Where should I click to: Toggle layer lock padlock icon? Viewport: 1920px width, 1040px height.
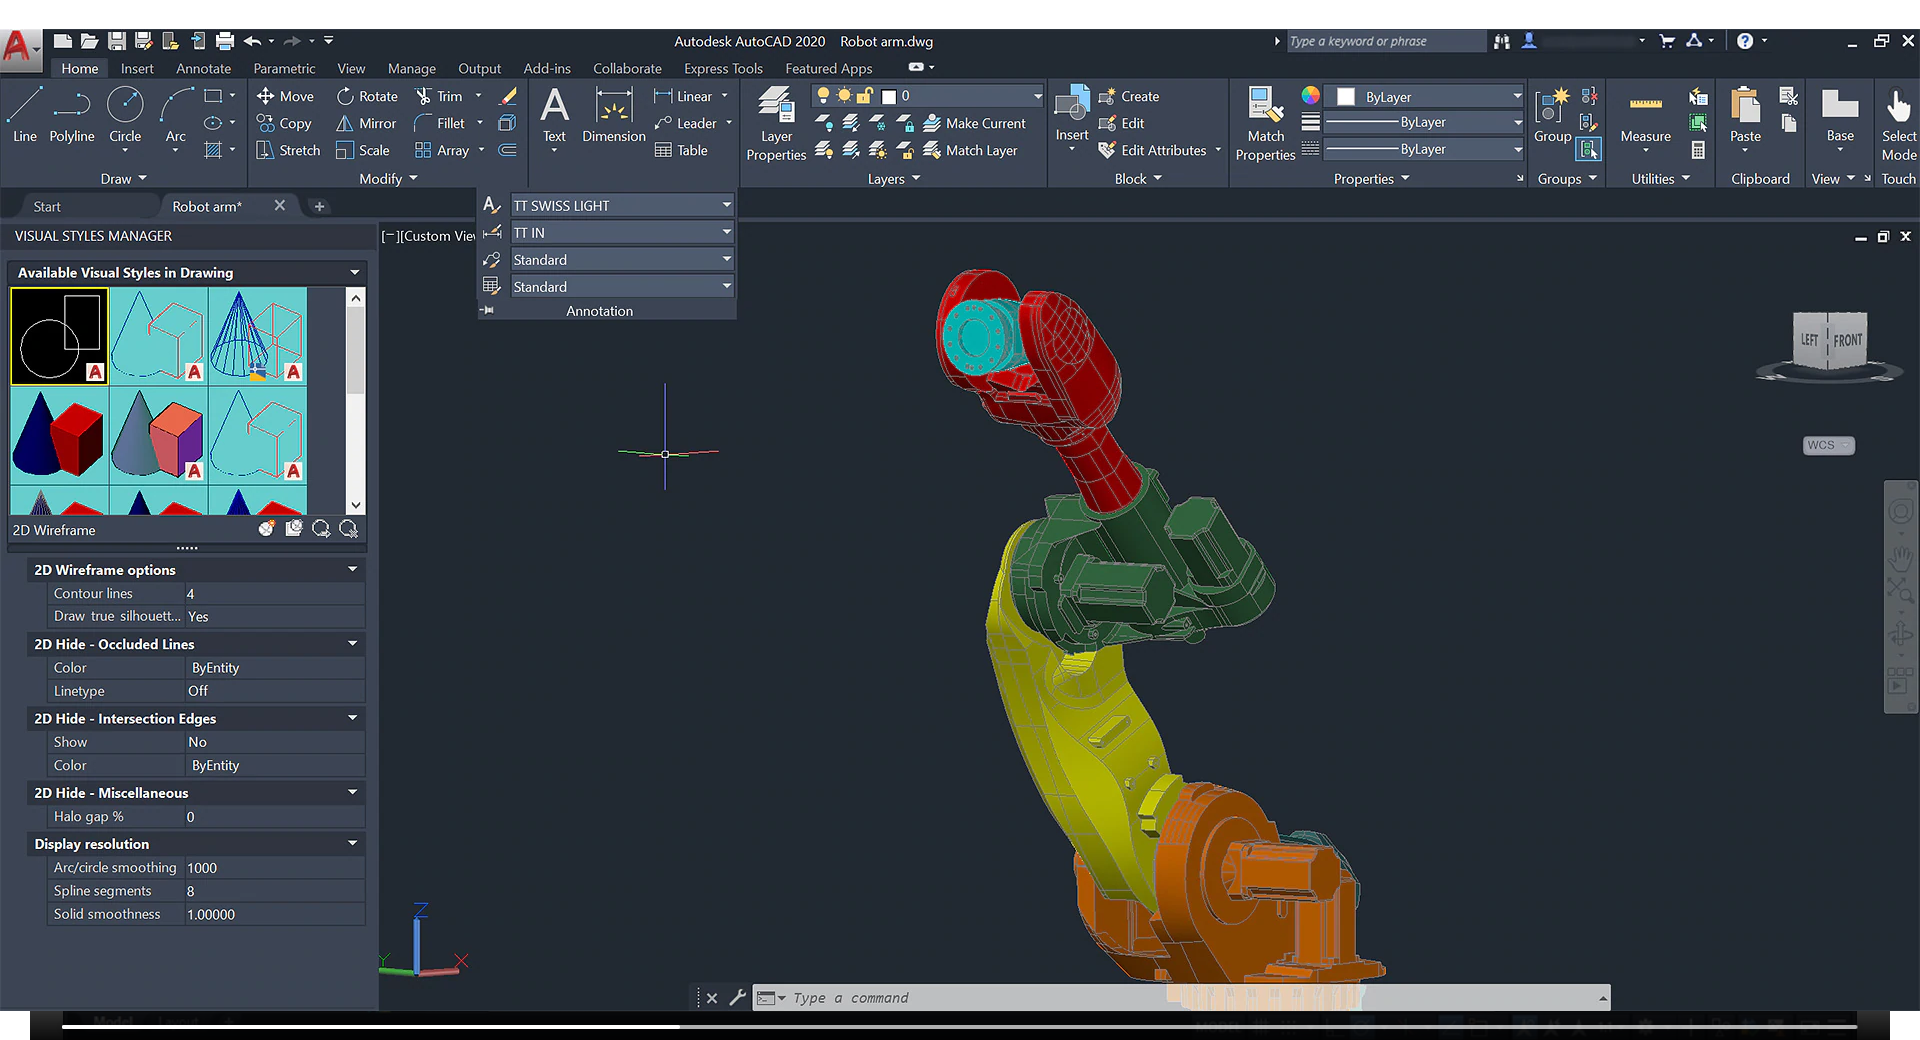(865, 95)
